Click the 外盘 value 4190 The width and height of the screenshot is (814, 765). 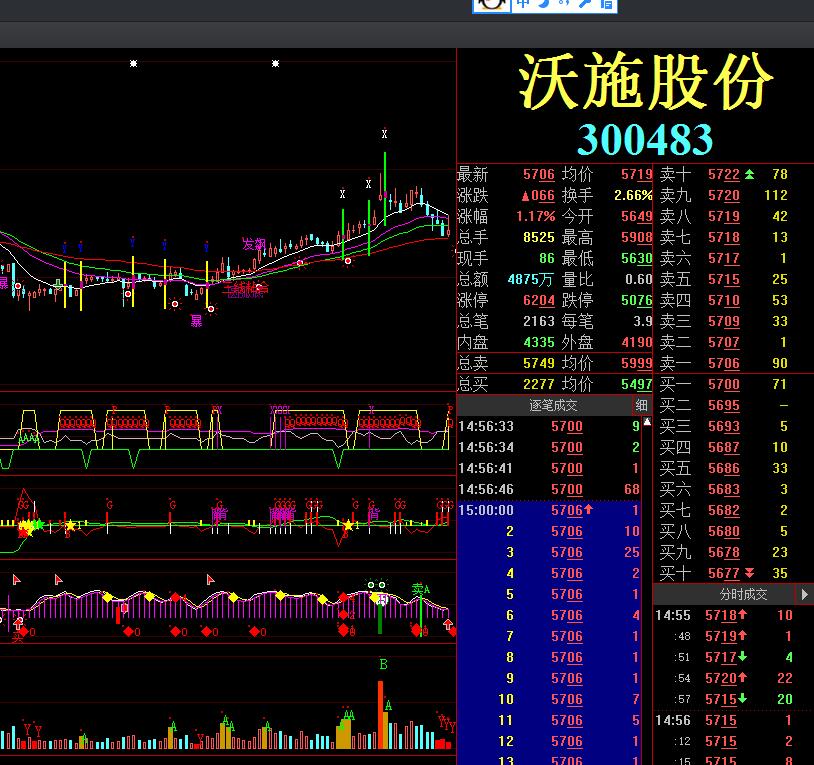point(636,342)
